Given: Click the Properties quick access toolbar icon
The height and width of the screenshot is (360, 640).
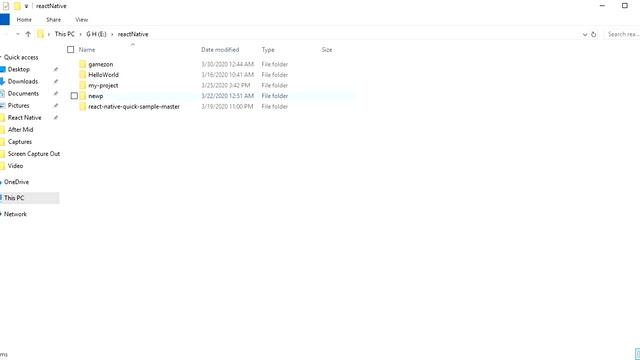Looking at the screenshot, I should (6, 6).
